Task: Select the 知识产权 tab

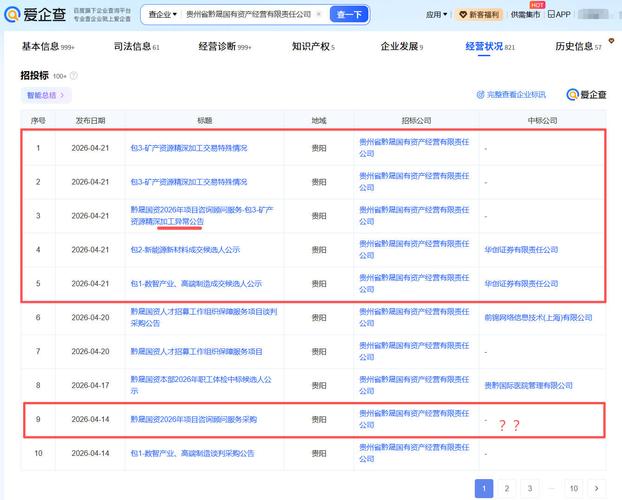Action: tap(313, 46)
